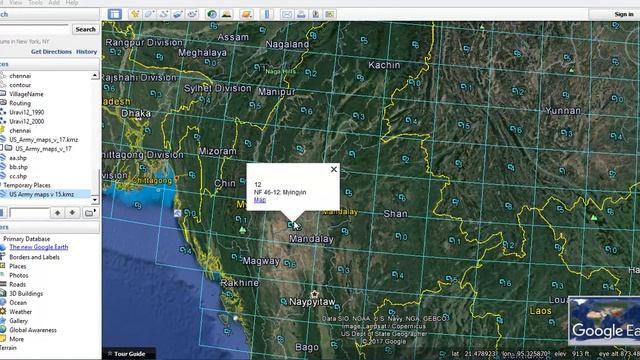Screen dimensions: 640x360
Task: Open historical imagery clock icon
Action: [212, 14]
